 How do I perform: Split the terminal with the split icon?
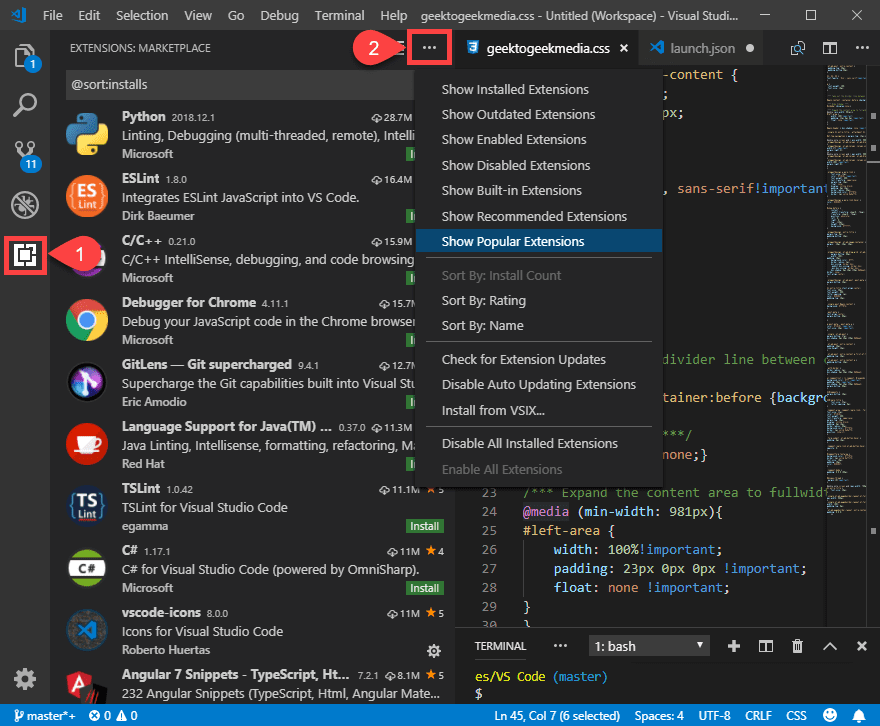766,645
